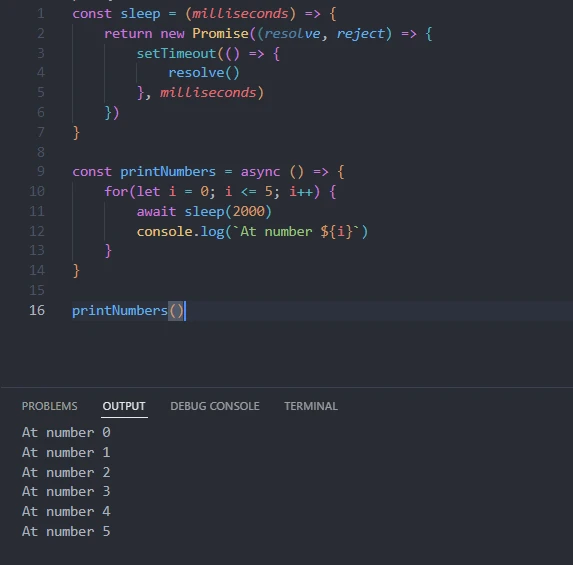Image resolution: width=573 pixels, height=565 pixels.
Task: Click the async keyword on line 9
Action: (x=260, y=171)
